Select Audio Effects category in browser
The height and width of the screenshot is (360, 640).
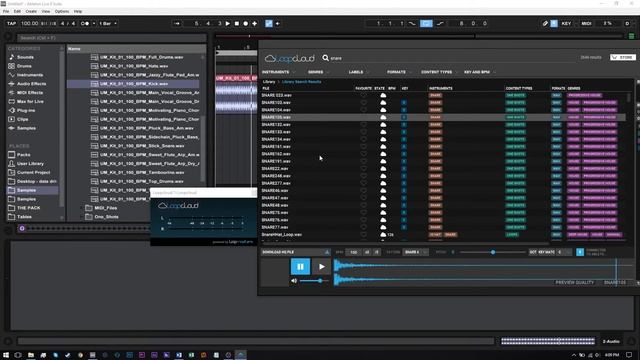click(x=31, y=84)
